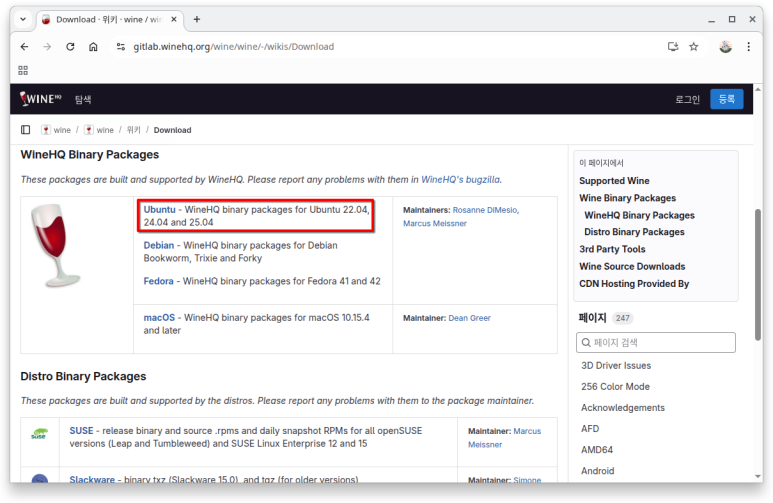Screen dimensions: 773x503
Task: Open WineHQ's bugzilla link
Action: (x=460, y=180)
